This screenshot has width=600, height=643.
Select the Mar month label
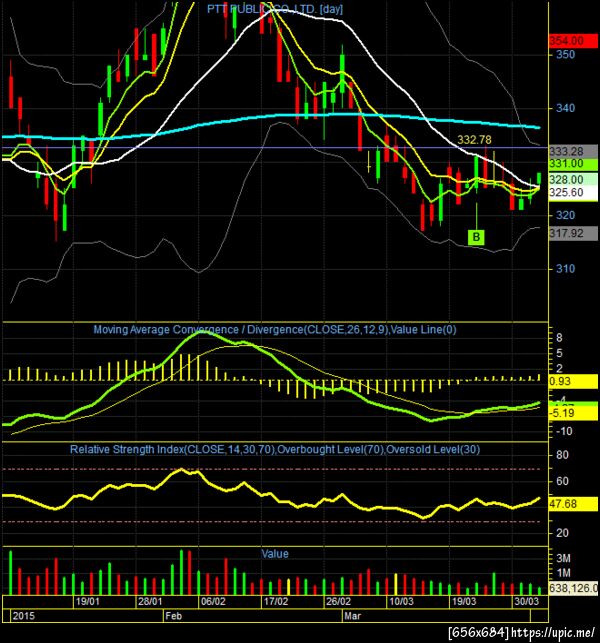(x=352, y=616)
